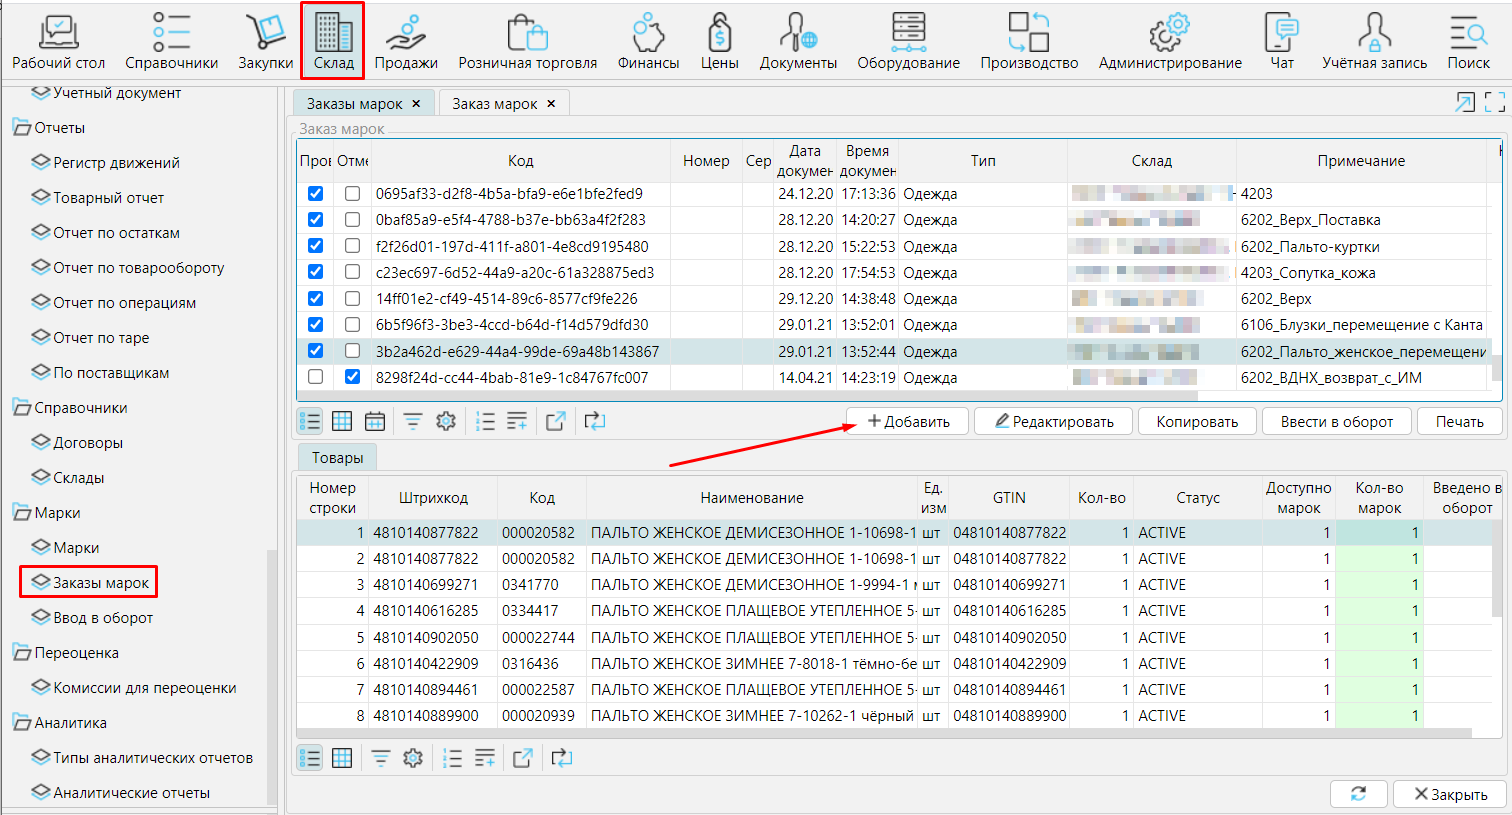Open Ввод в оборот in sidebar tree
This screenshot has height=815, width=1512.
[x=102, y=618]
